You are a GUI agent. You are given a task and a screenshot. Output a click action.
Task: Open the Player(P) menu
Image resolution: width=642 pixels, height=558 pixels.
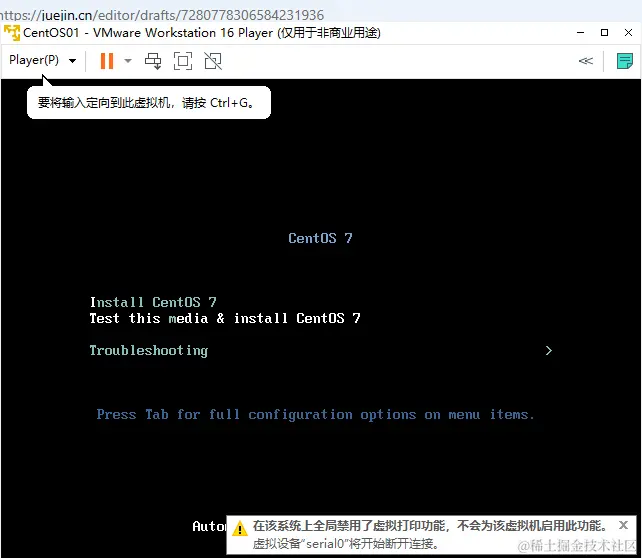click(42, 61)
